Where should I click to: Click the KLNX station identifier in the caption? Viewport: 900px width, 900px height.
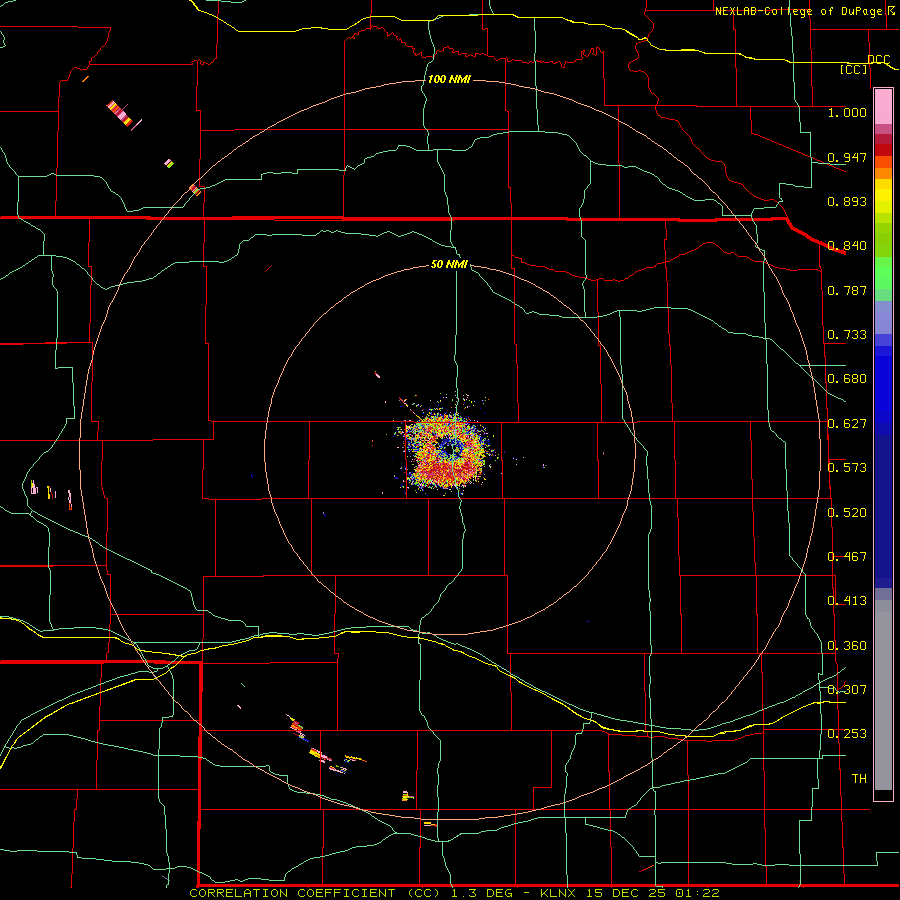tap(560, 893)
